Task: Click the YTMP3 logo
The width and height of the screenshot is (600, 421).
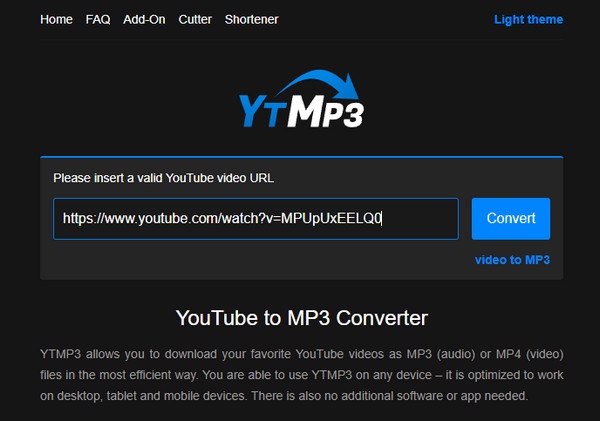Action: [302, 99]
